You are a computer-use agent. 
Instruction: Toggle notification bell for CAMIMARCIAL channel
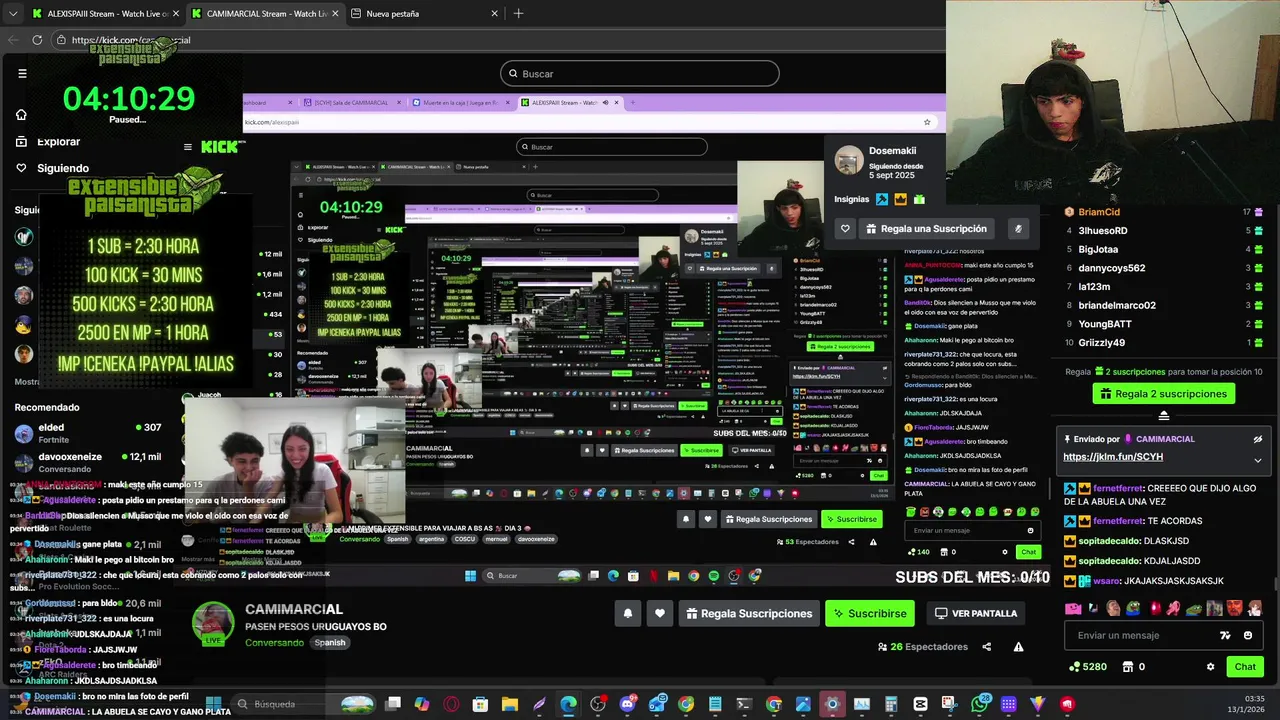pos(627,613)
